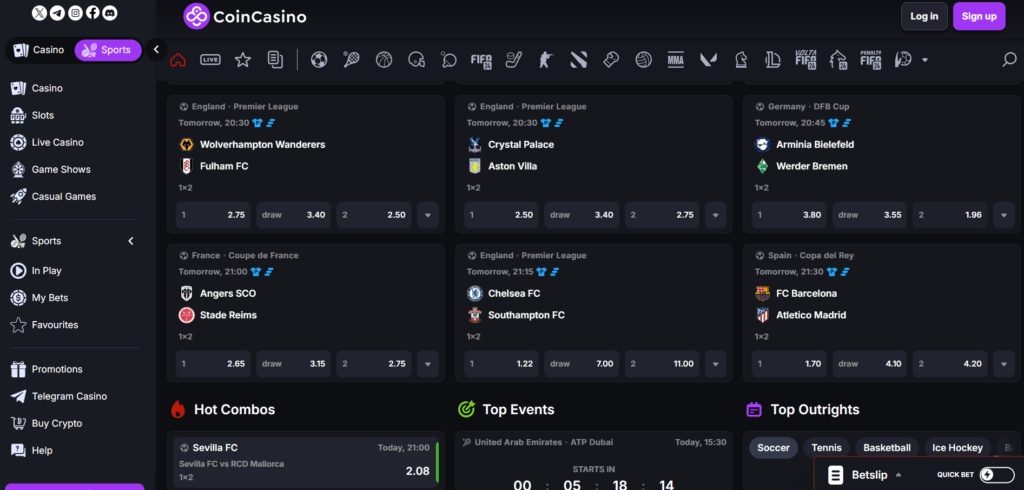The width and height of the screenshot is (1024, 490).
Task: Bet on Werder Bremen win at 1.96
Action: click(950, 215)
